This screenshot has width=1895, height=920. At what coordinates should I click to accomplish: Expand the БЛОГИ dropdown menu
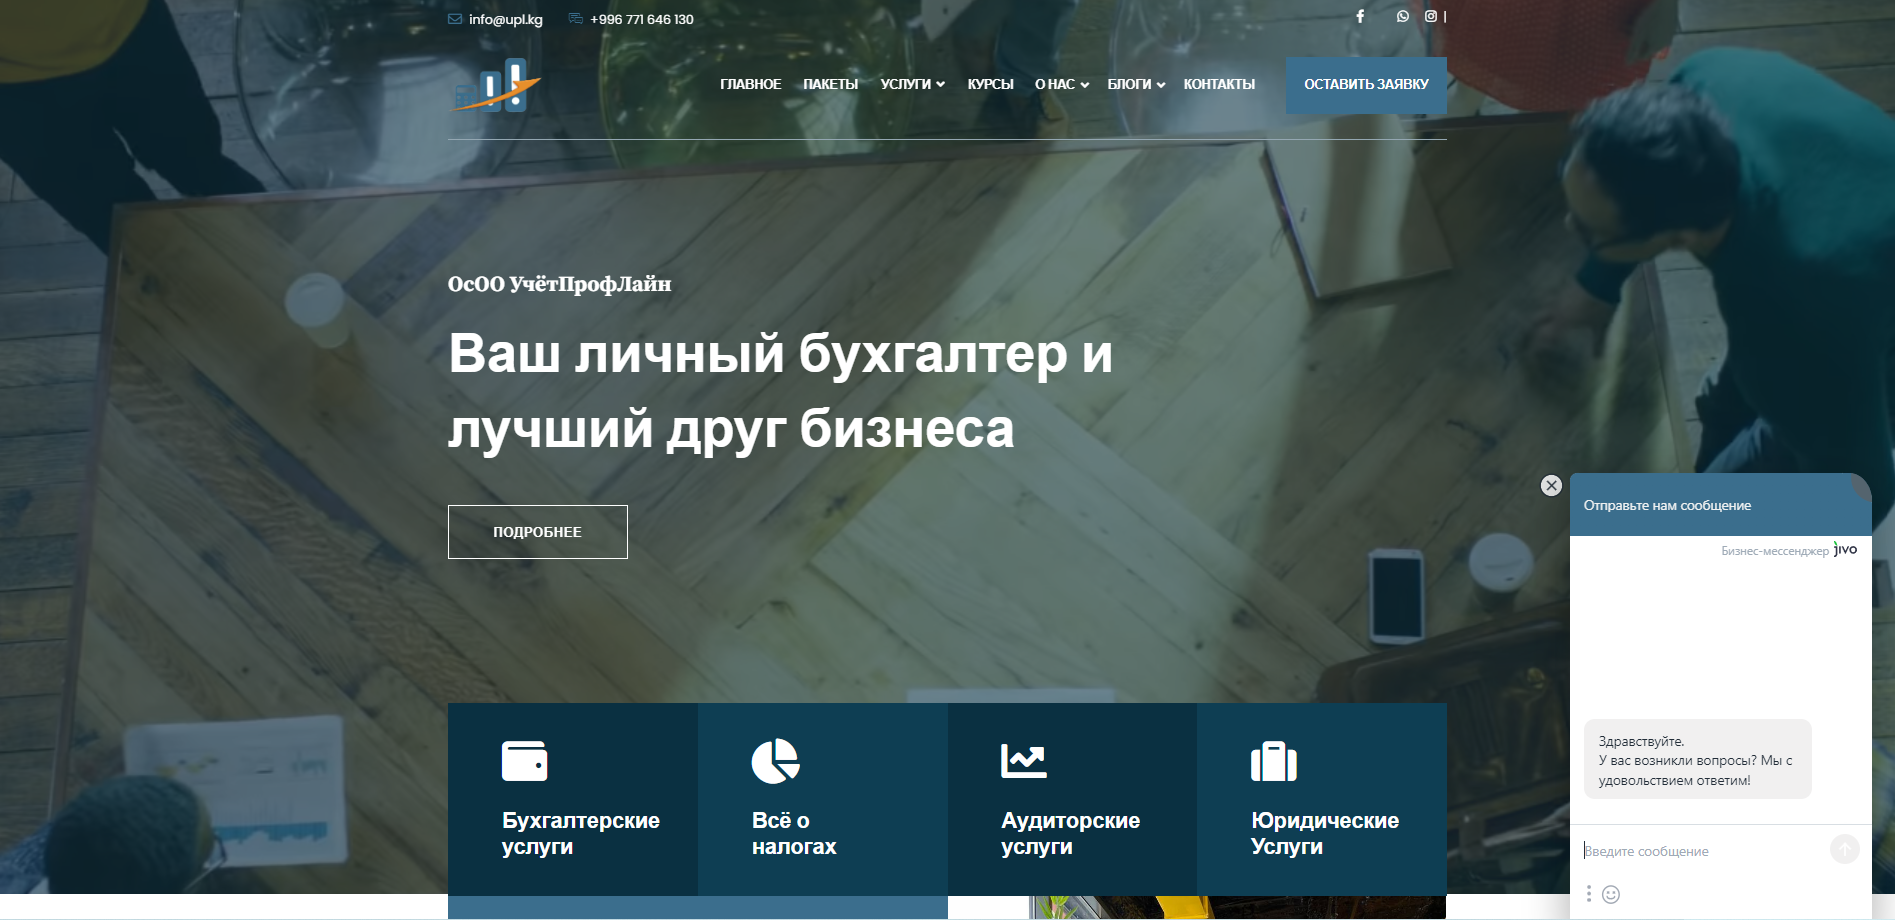coord(1135,85)
